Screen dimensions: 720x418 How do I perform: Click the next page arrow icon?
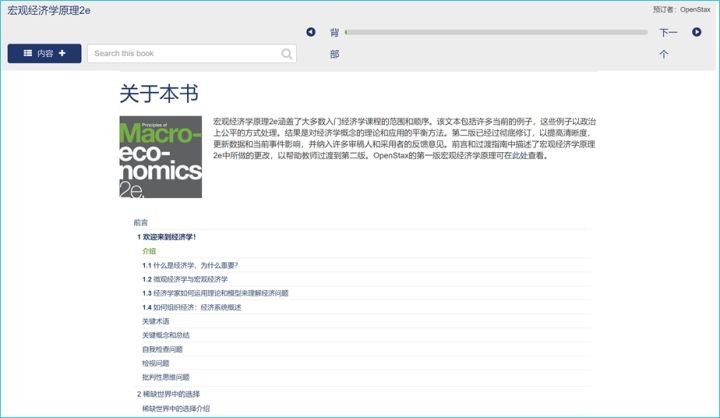pos(696,32)
